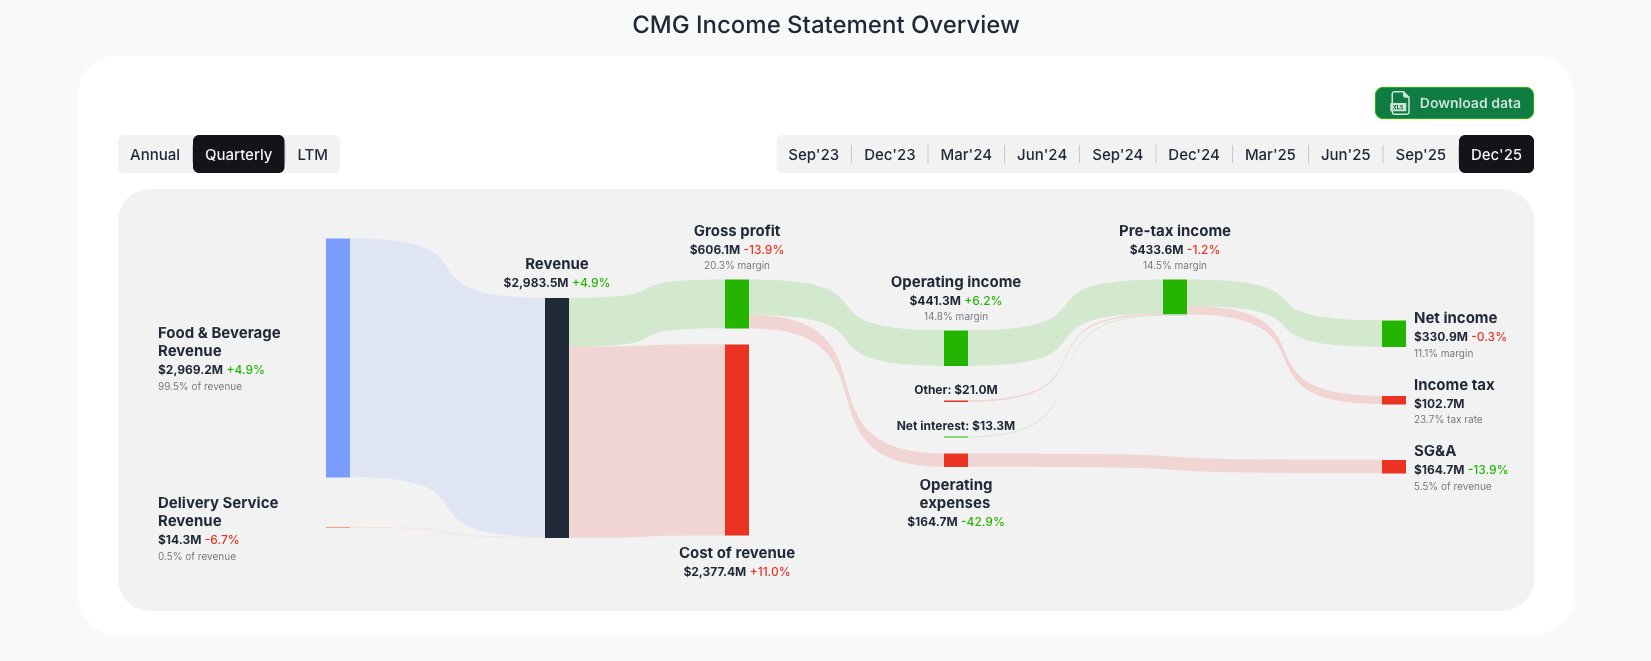Click the red Cost of revenue node bar
This screenshot has width=1651, height=661.
pos(735,440)
